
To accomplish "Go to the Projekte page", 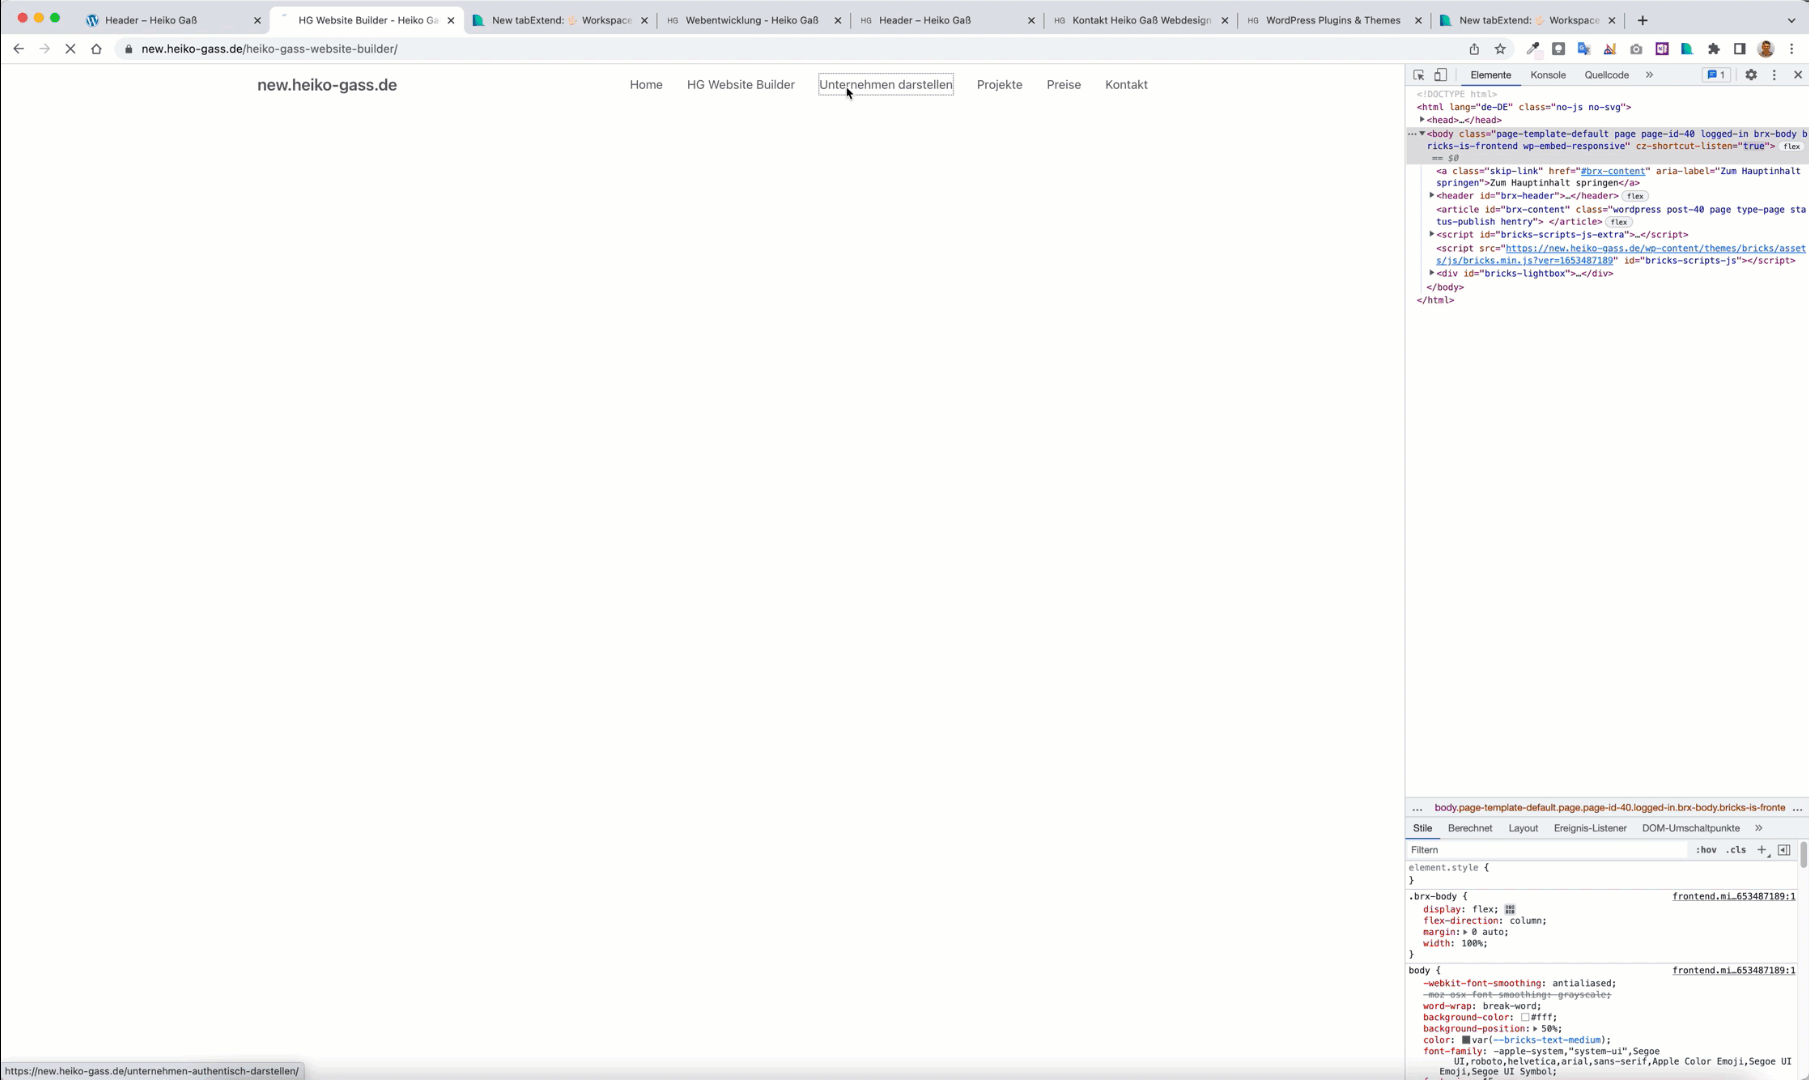I will click(x=999, y=85).
